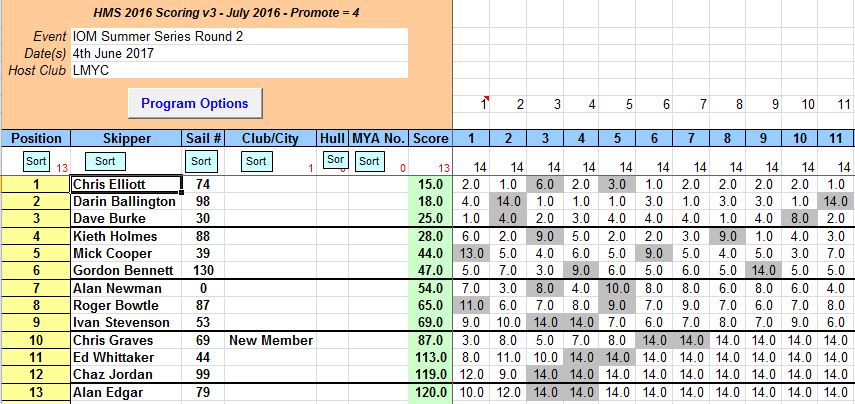Click the Host Club field LMYC
The width and height of the screenshot is (855, 404).
point(238,70)
